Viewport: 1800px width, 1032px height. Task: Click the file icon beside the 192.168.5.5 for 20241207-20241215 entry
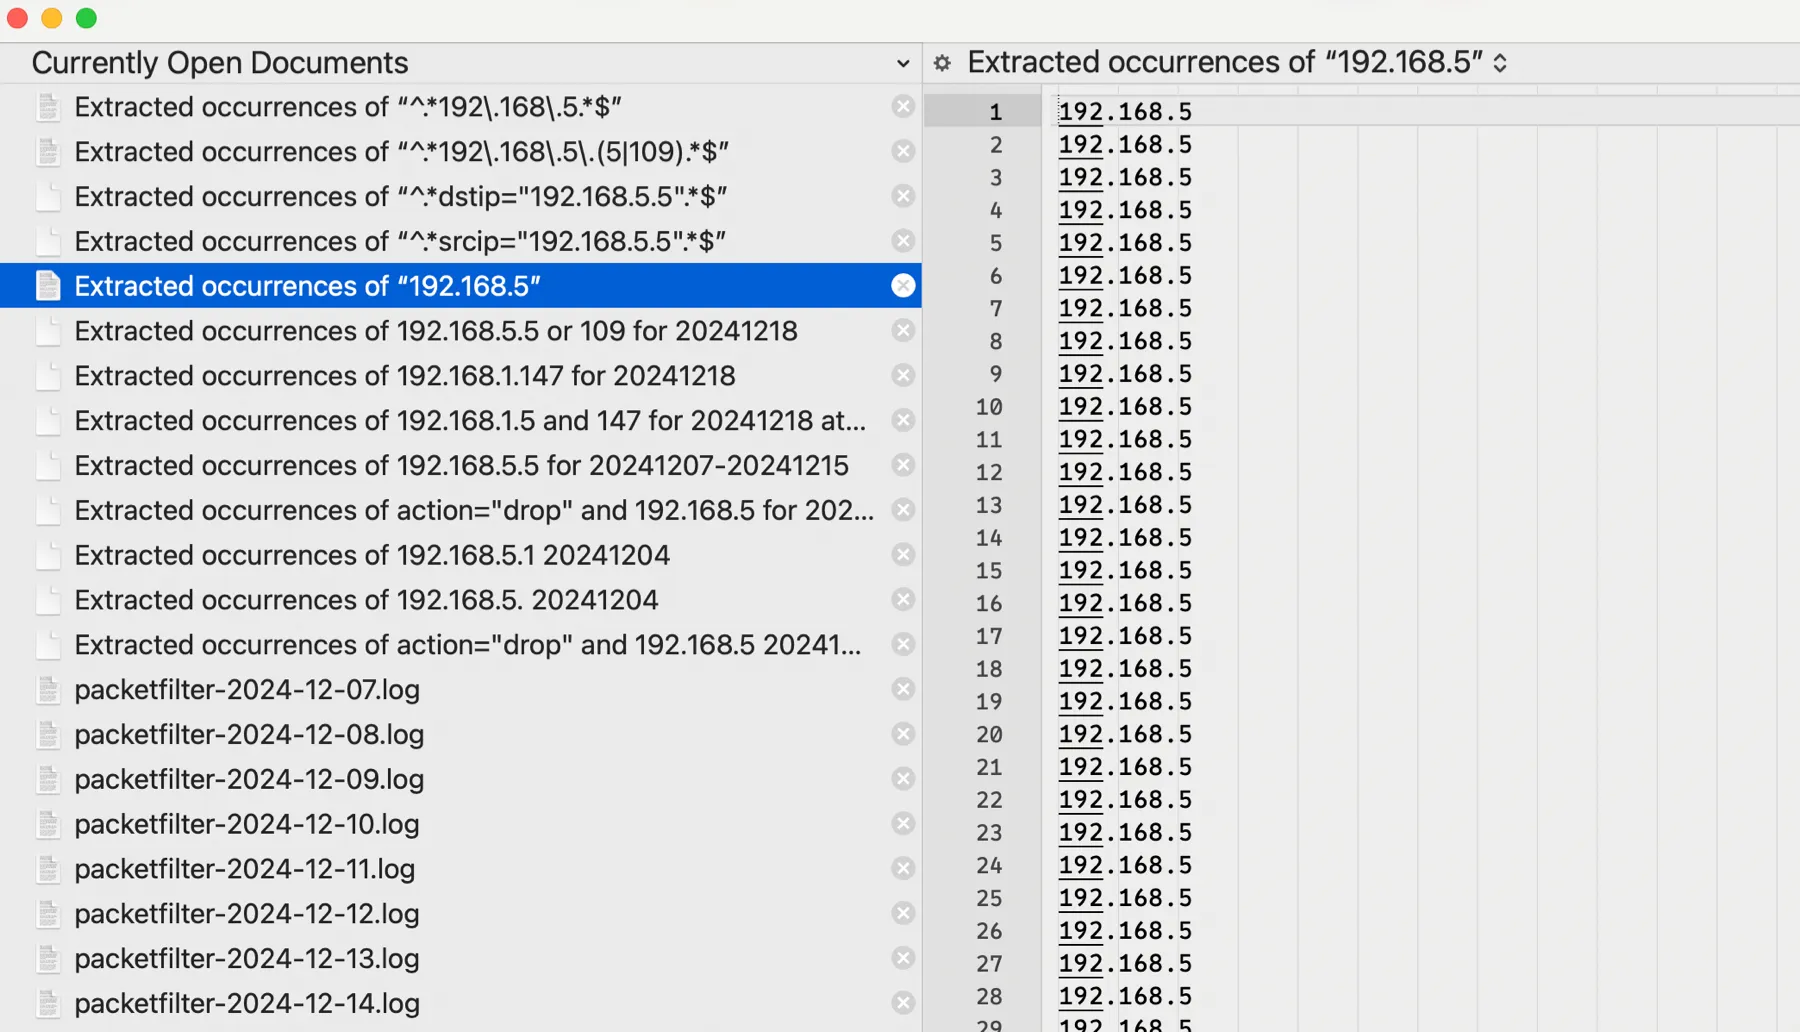[48, 465]
